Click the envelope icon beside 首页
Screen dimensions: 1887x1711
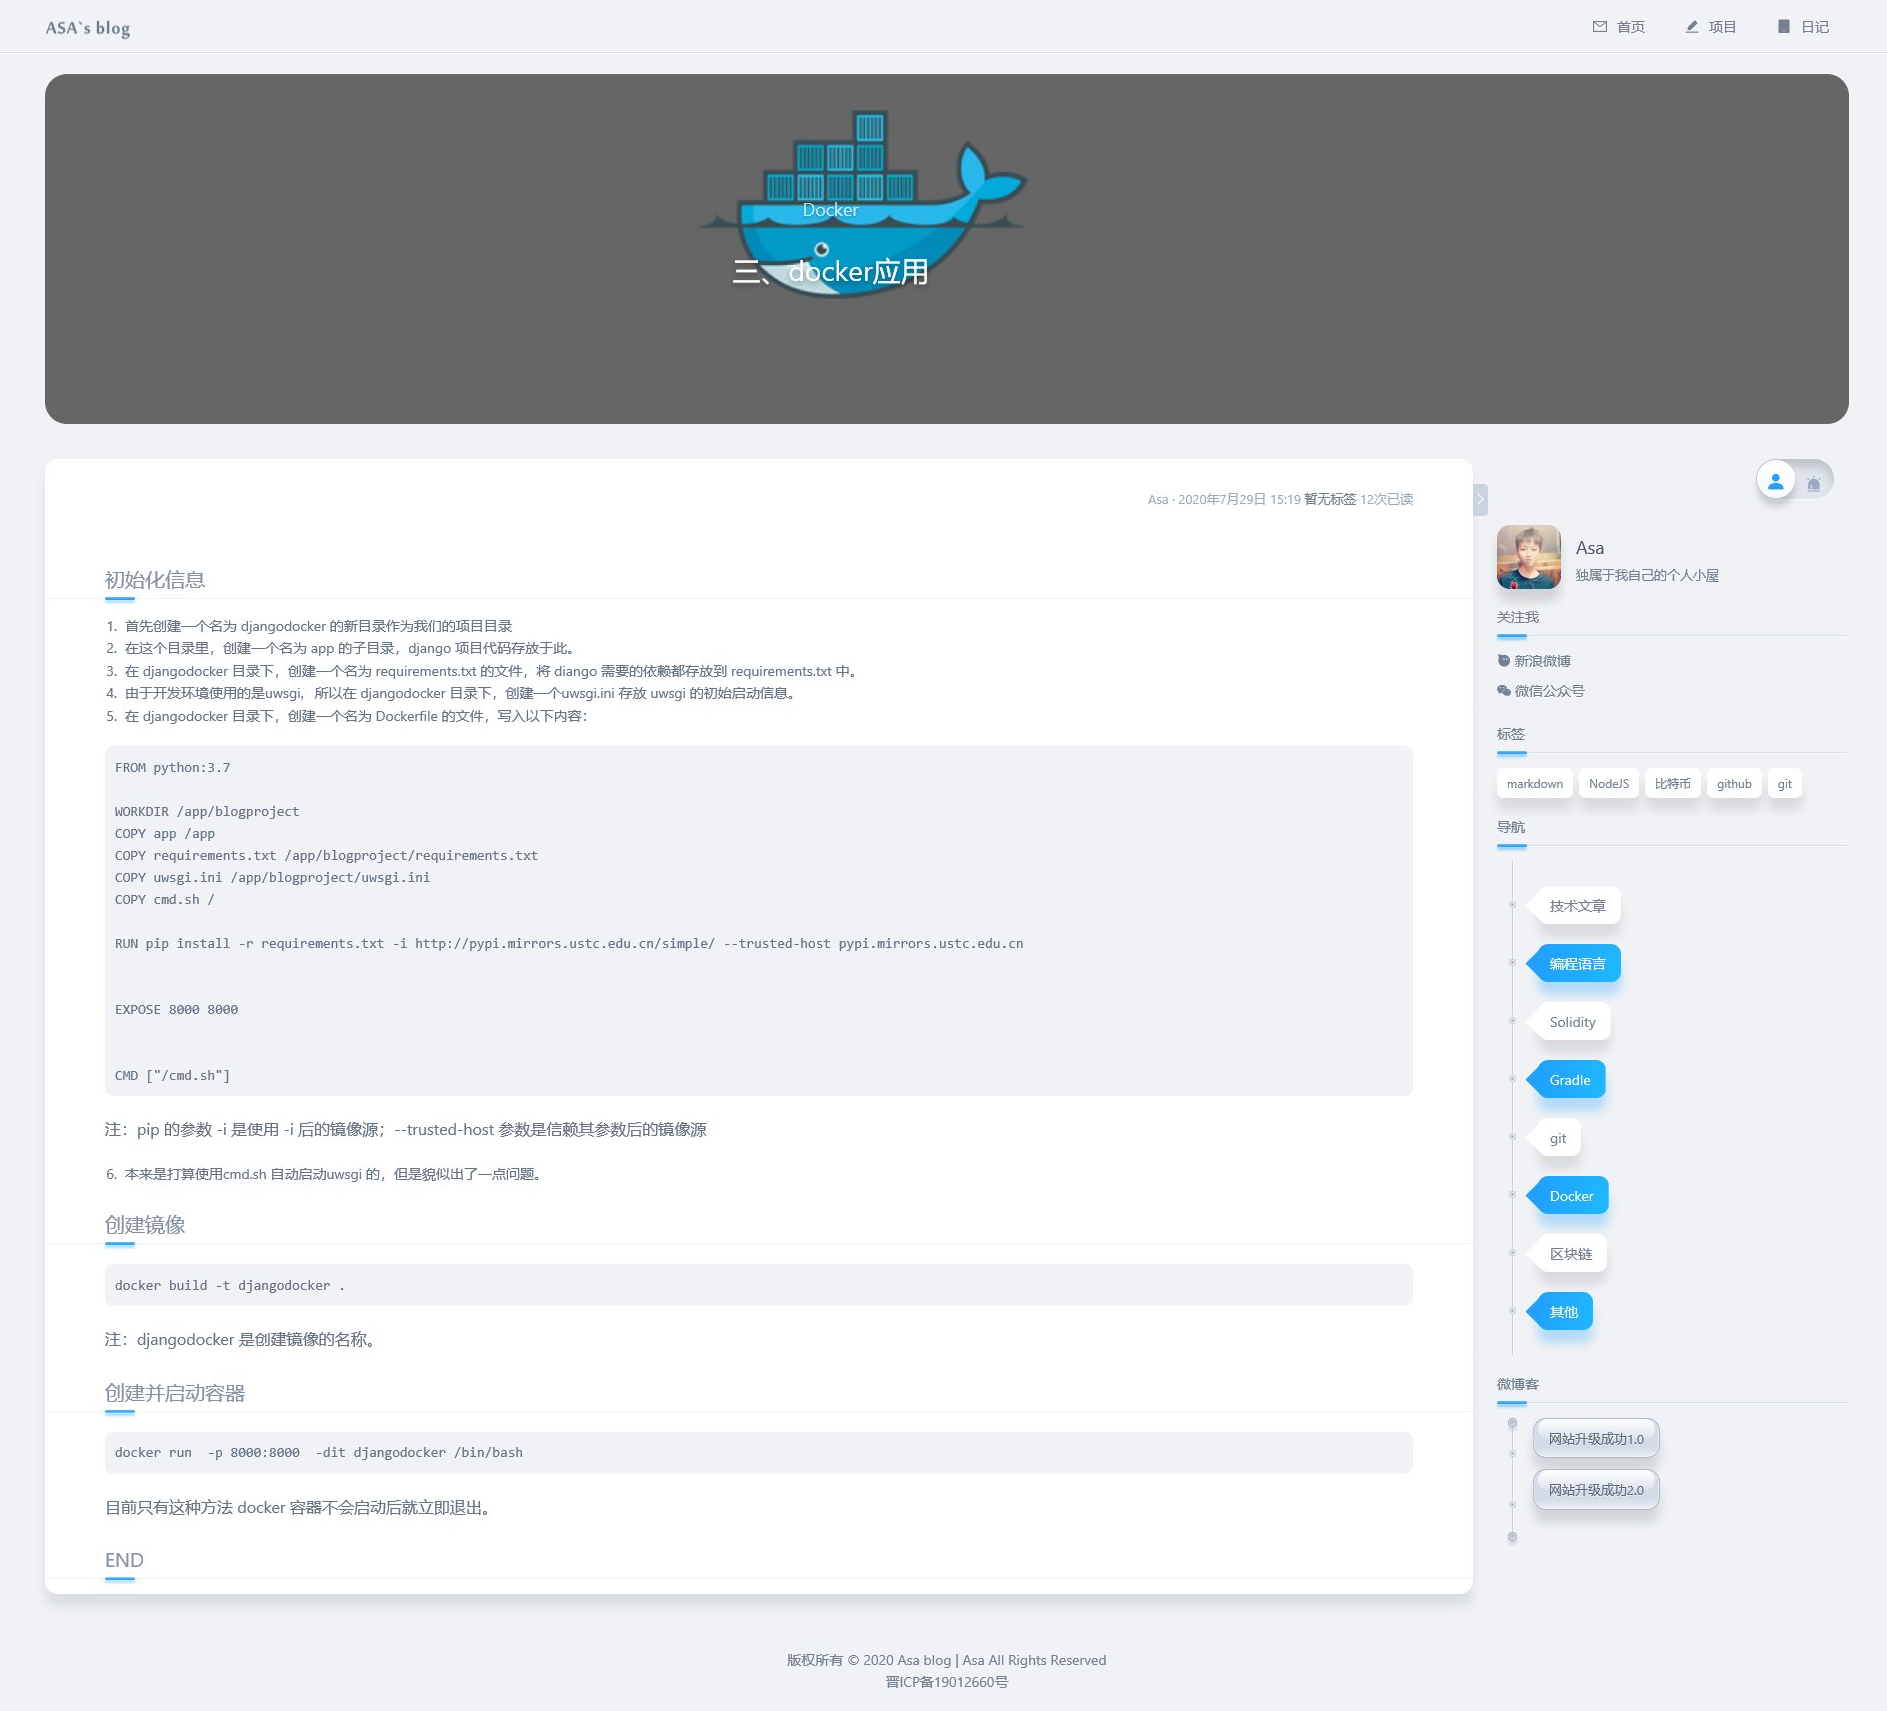[x=1599, y=27]
